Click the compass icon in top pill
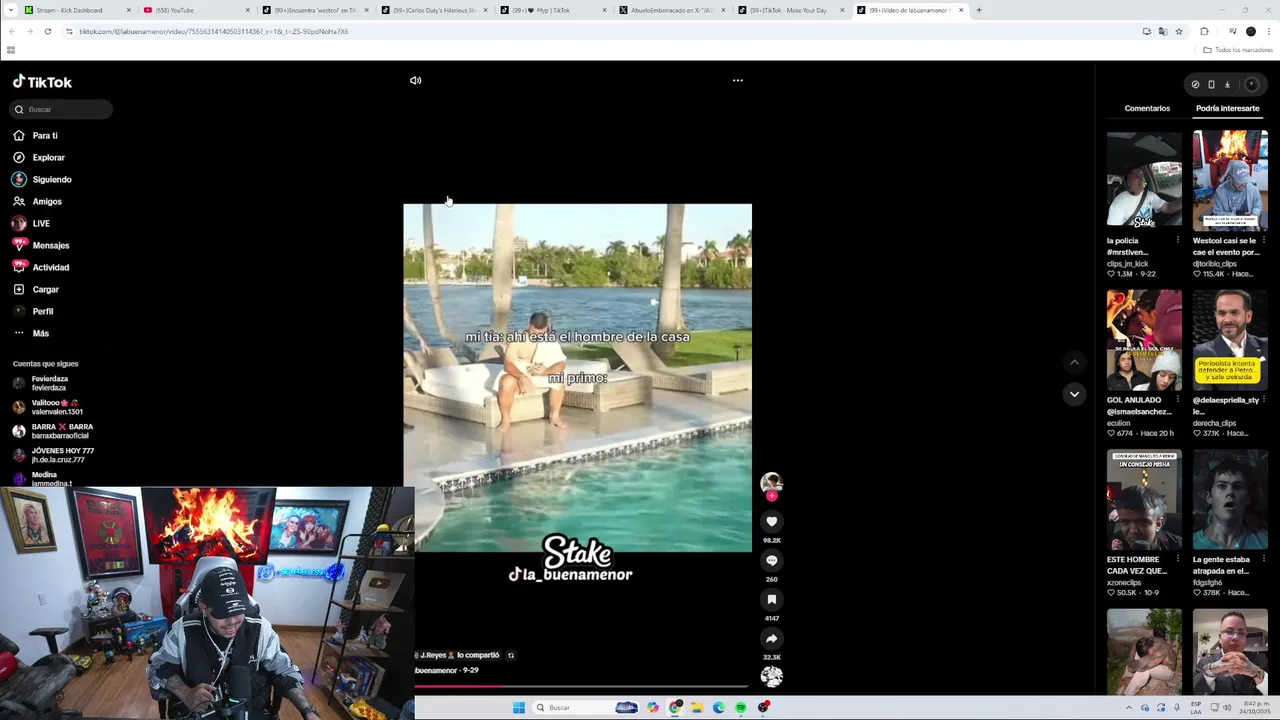The height and width of the screenshot is (720, 1280). click(1195, 84)
